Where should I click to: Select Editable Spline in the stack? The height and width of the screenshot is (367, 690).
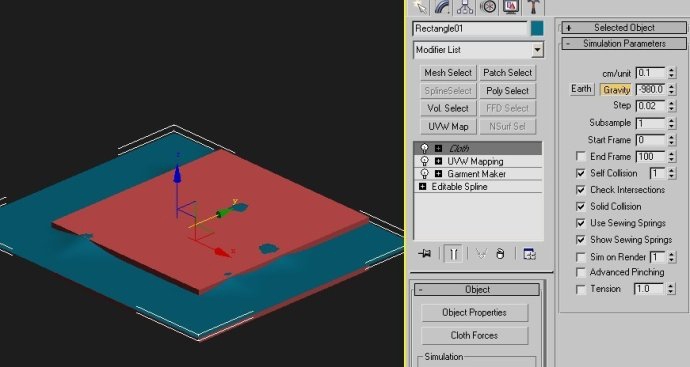(459, 187)
